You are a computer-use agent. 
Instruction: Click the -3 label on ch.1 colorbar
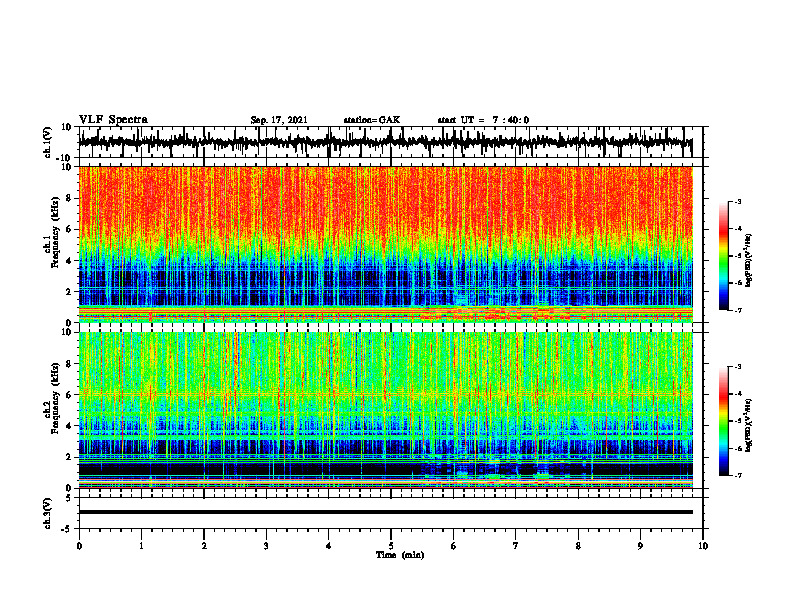point(738,201)
